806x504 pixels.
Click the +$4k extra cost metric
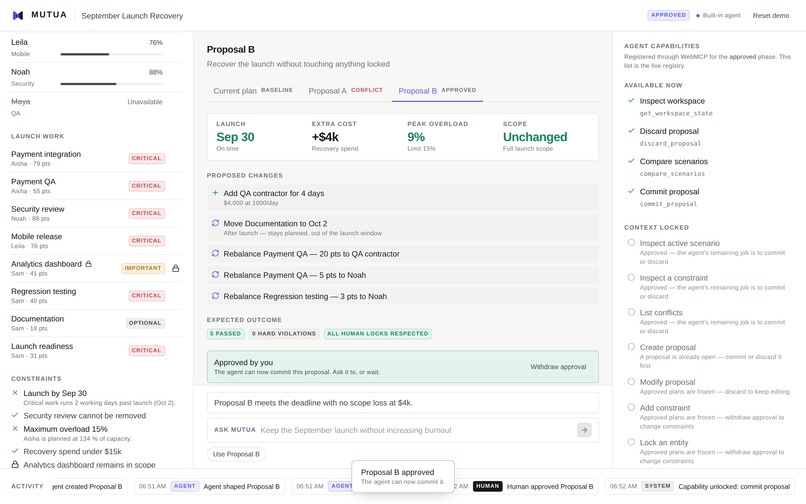point(325,137)
